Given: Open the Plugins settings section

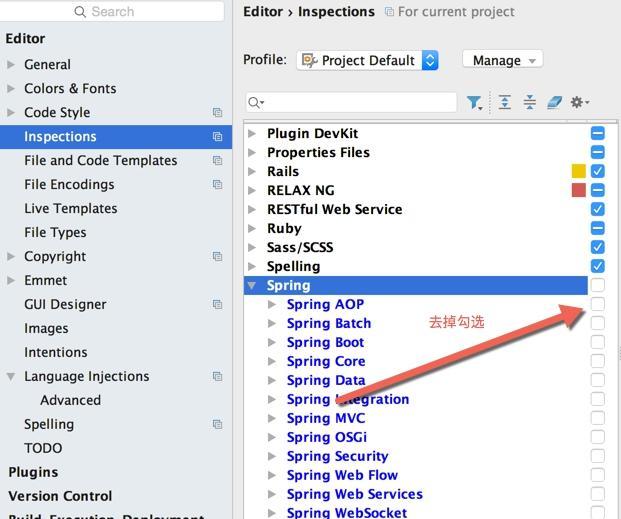Looking at the screenshot, I should [x=33, y=472].
